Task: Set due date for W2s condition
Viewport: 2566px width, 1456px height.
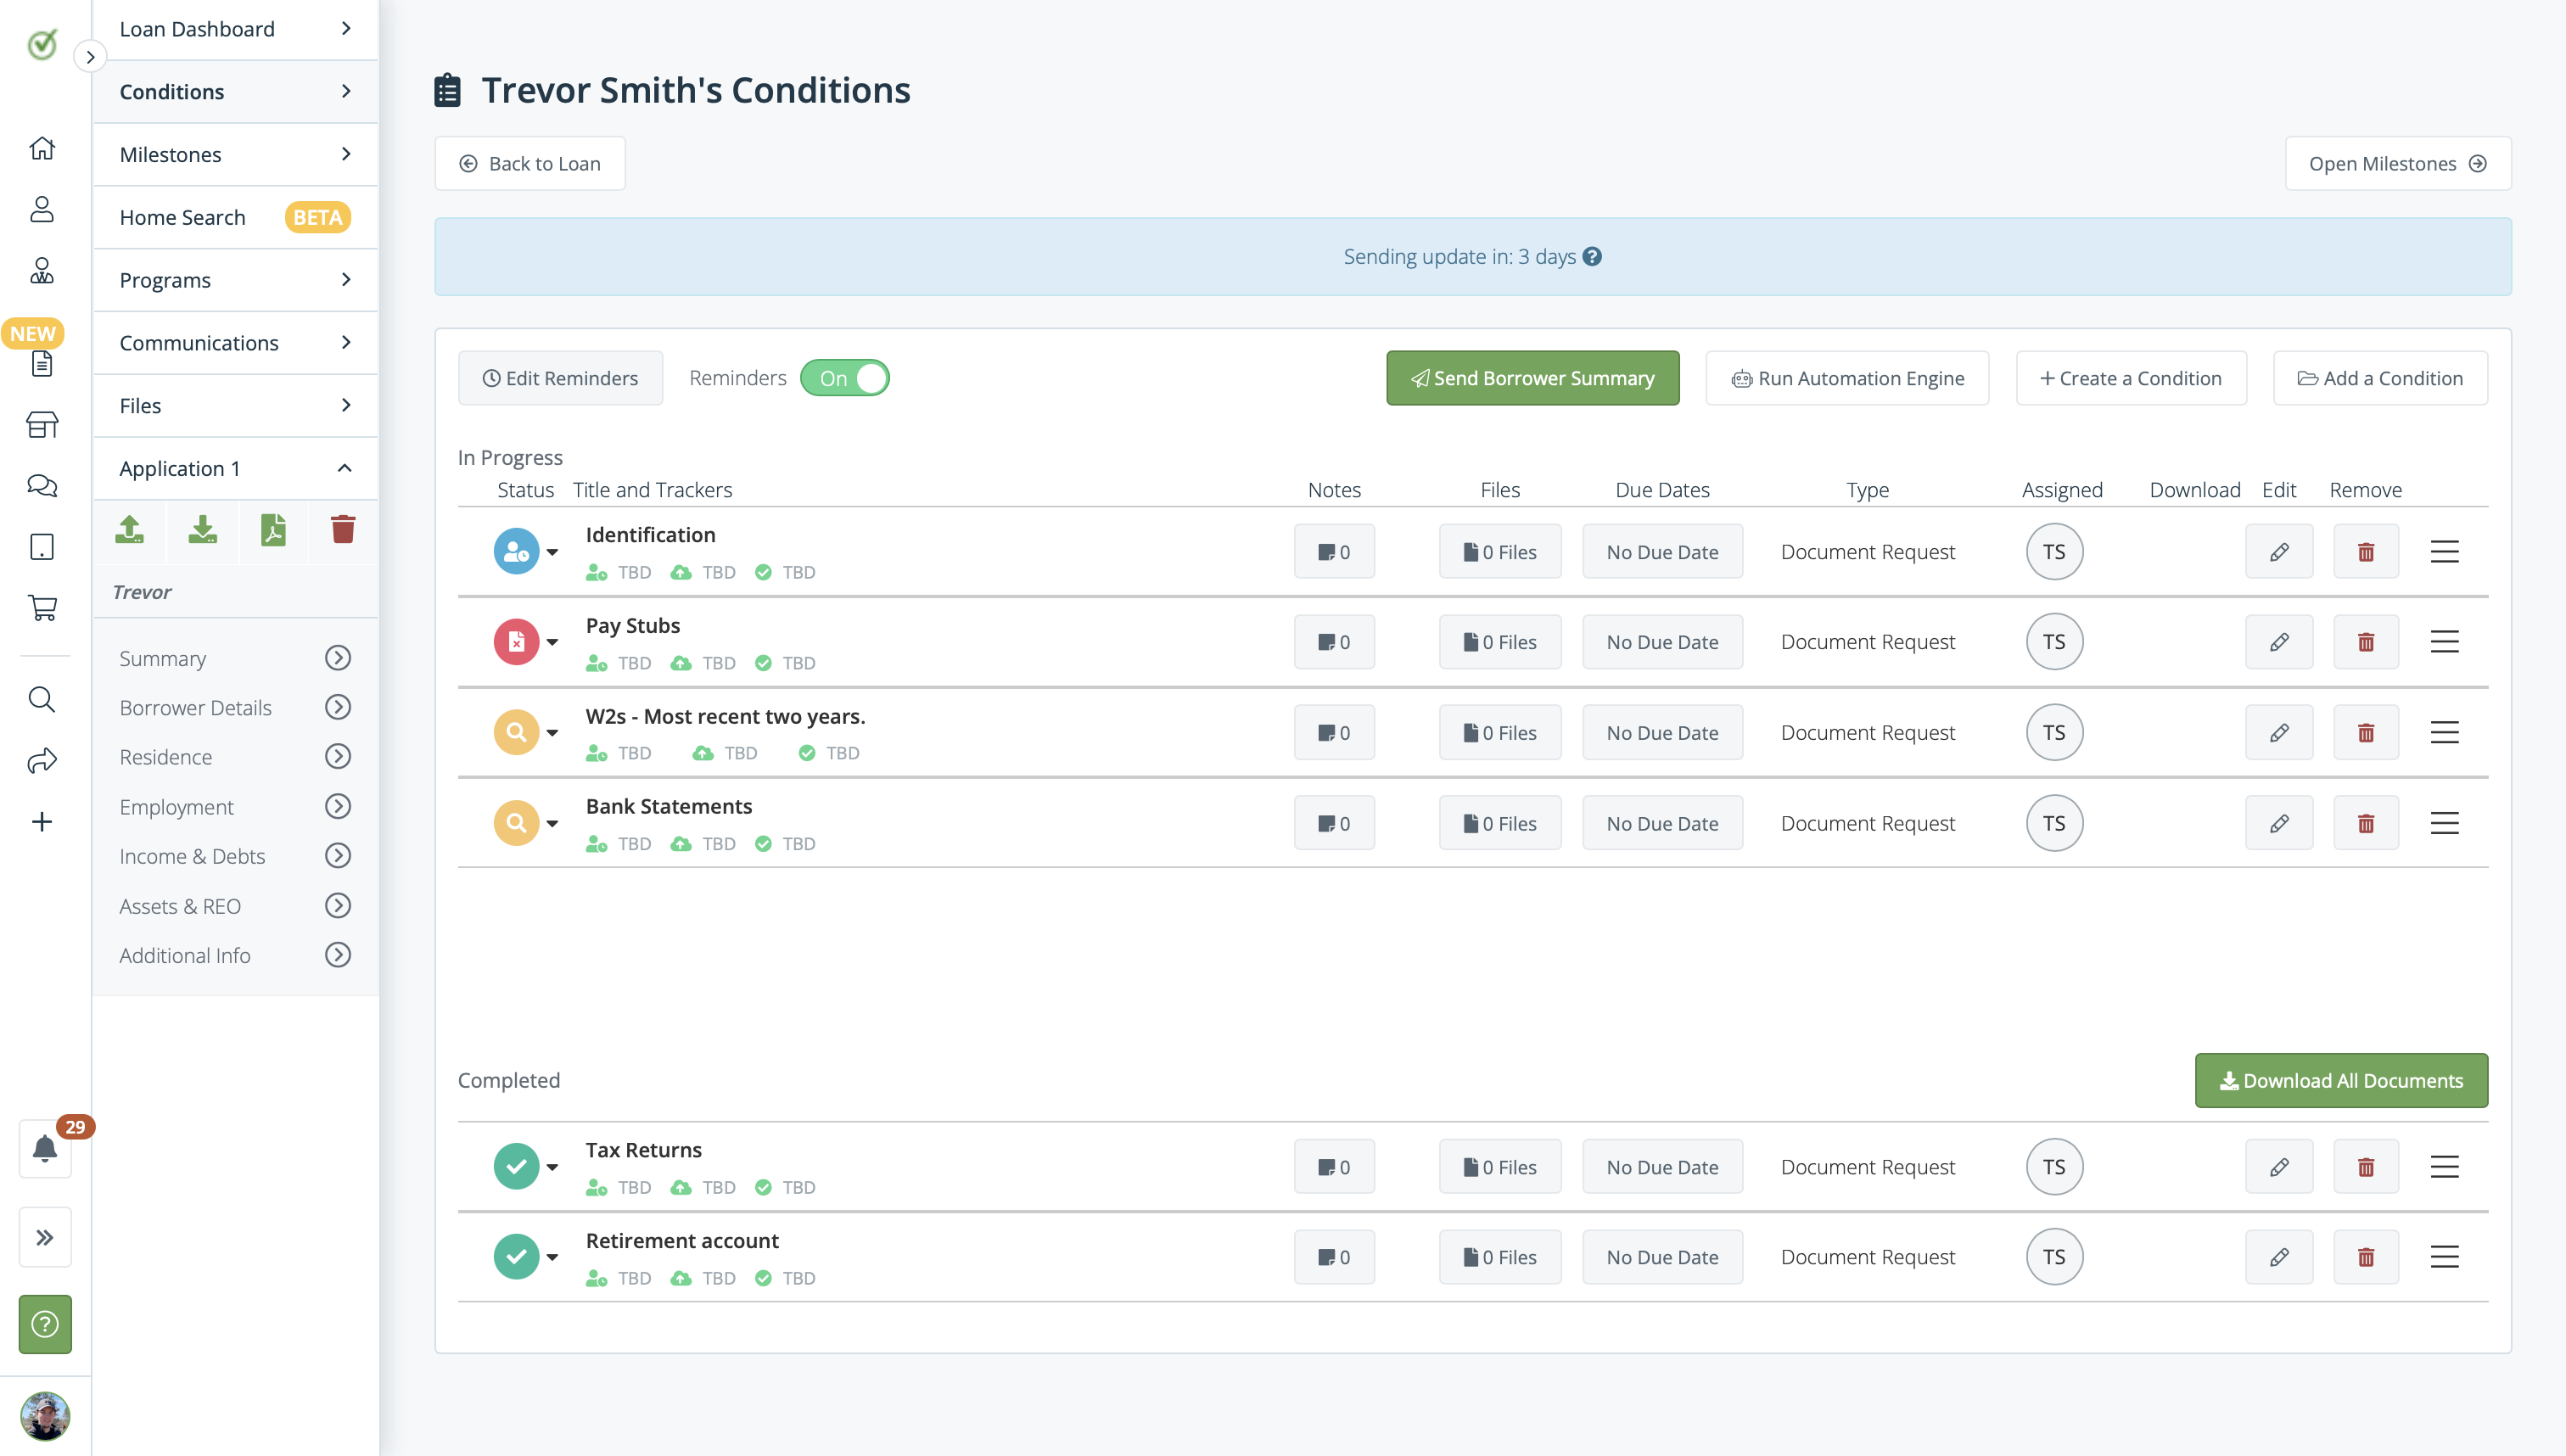Action: coord(1662,733)
